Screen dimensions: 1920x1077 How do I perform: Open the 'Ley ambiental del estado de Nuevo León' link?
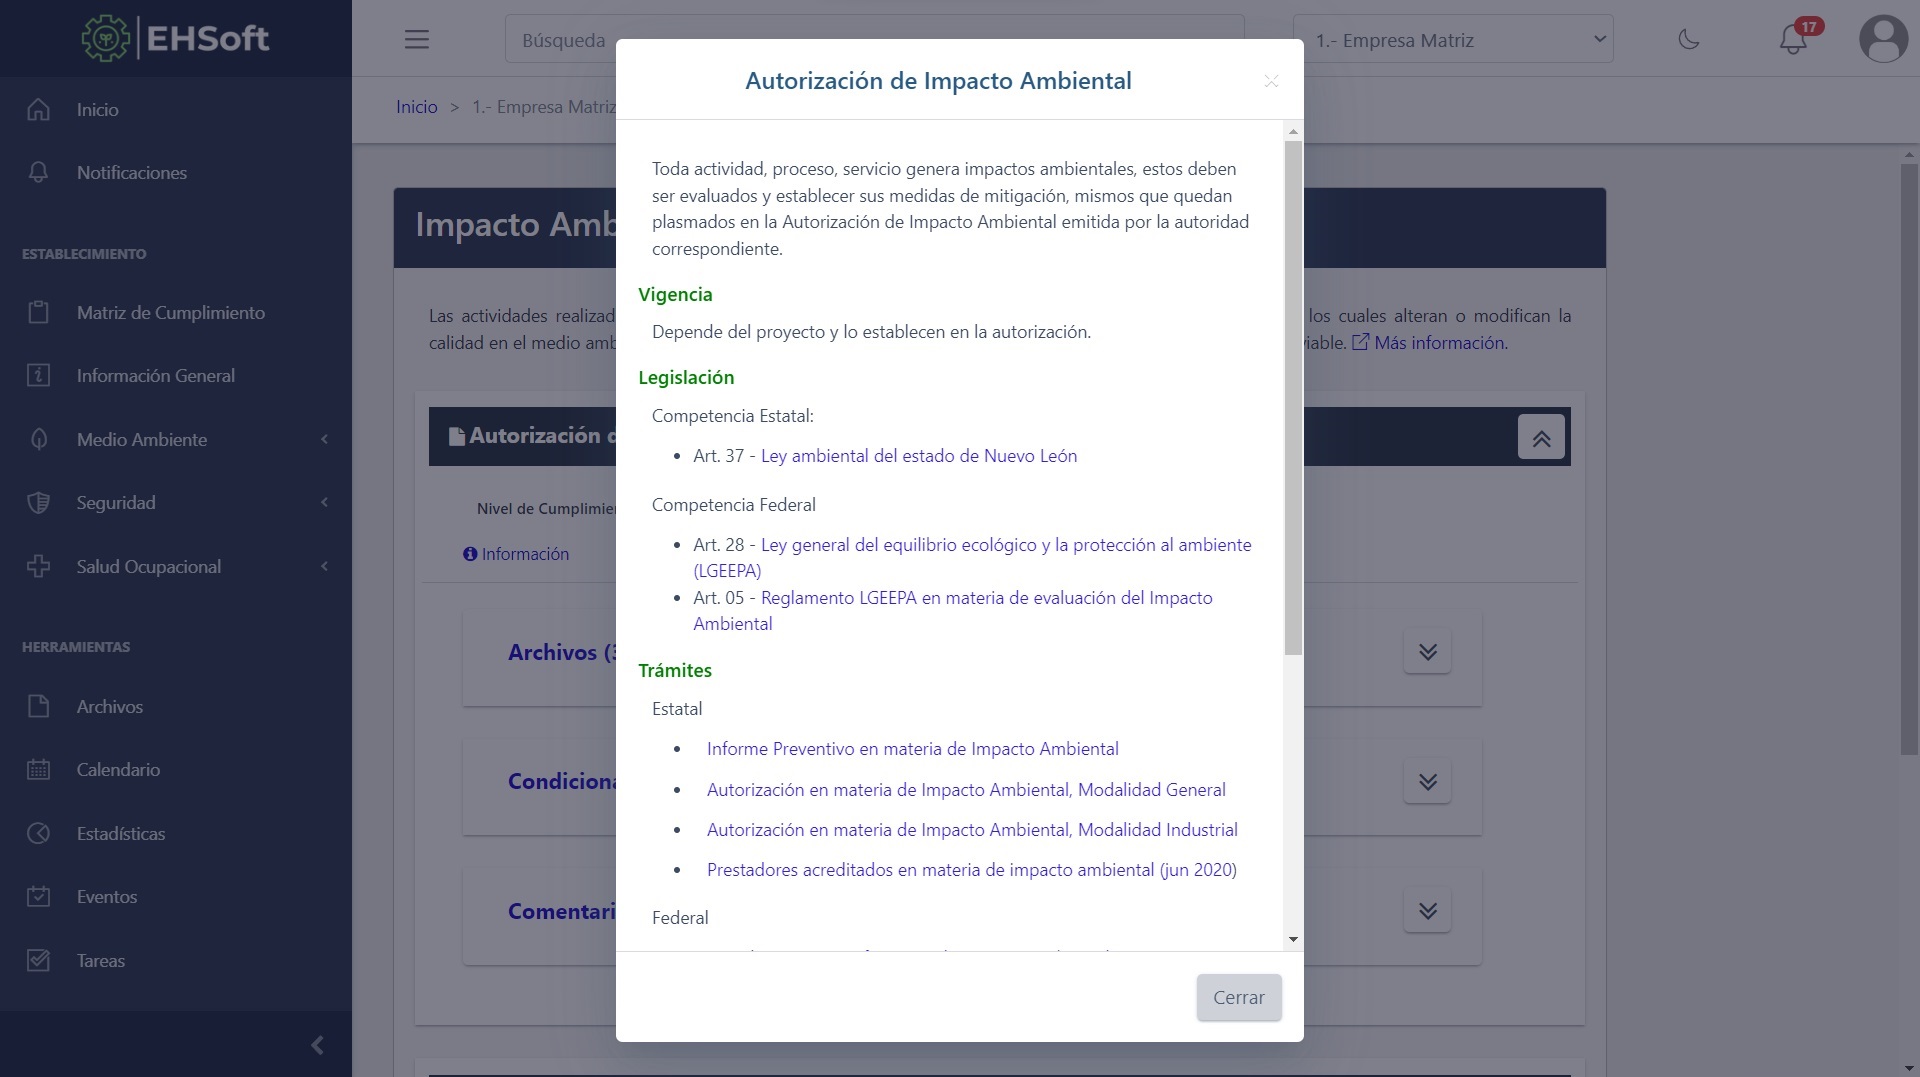point(918,455)
